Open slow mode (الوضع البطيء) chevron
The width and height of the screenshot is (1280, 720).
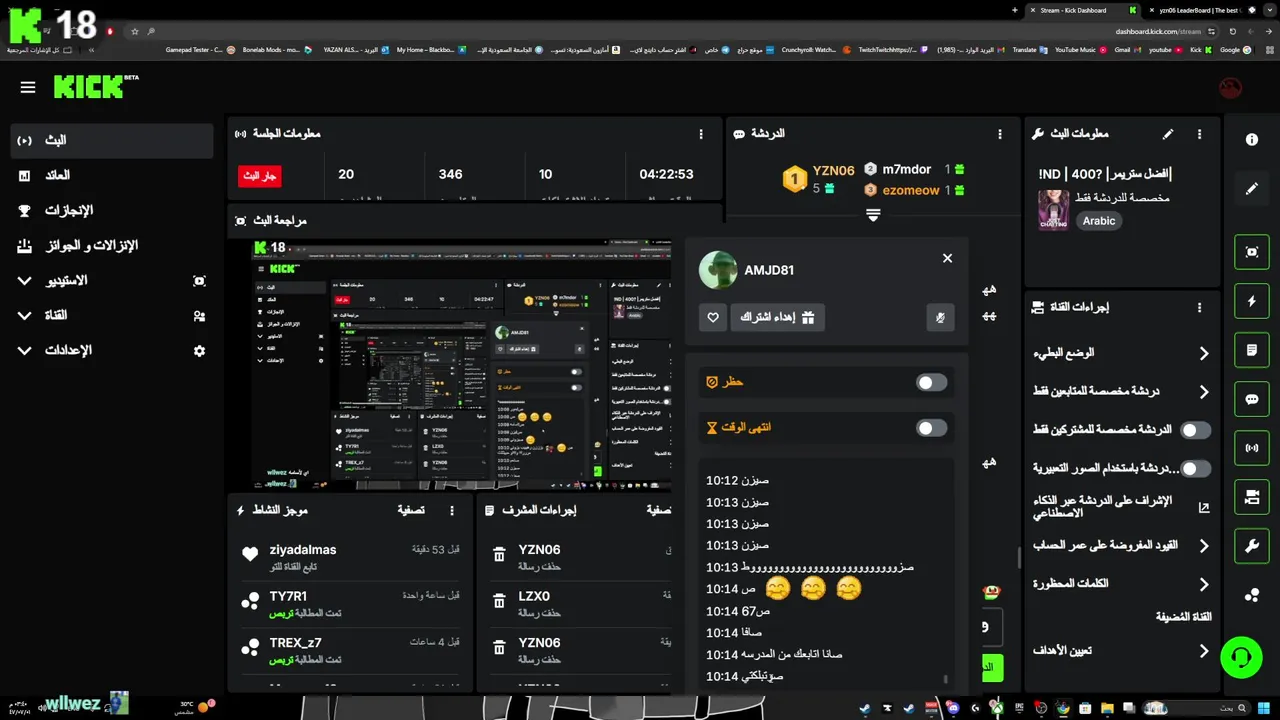[x=1204, y=354]
